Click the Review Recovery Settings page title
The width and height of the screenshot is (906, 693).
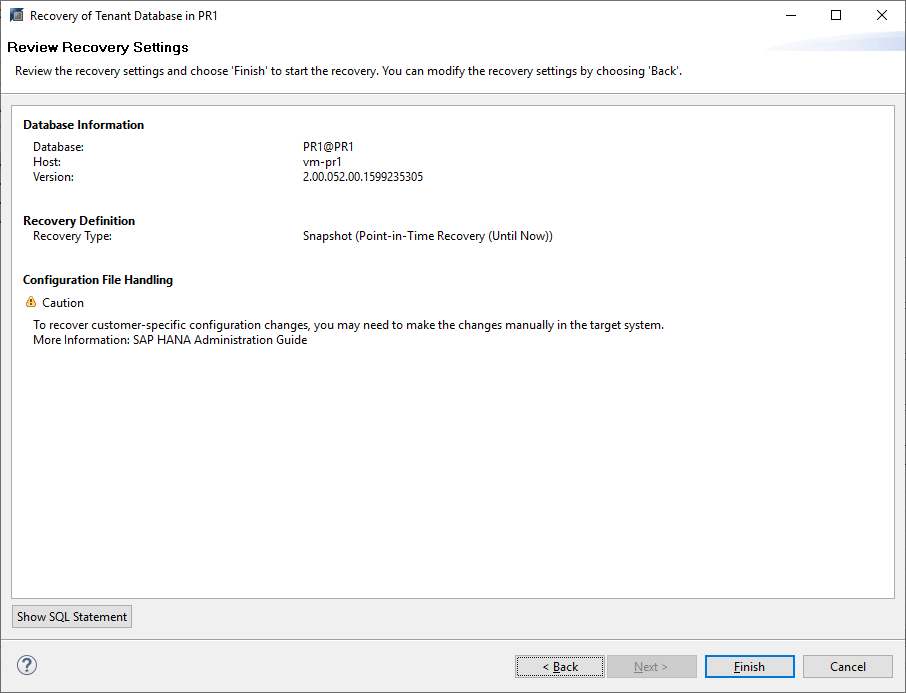(98, 47)
